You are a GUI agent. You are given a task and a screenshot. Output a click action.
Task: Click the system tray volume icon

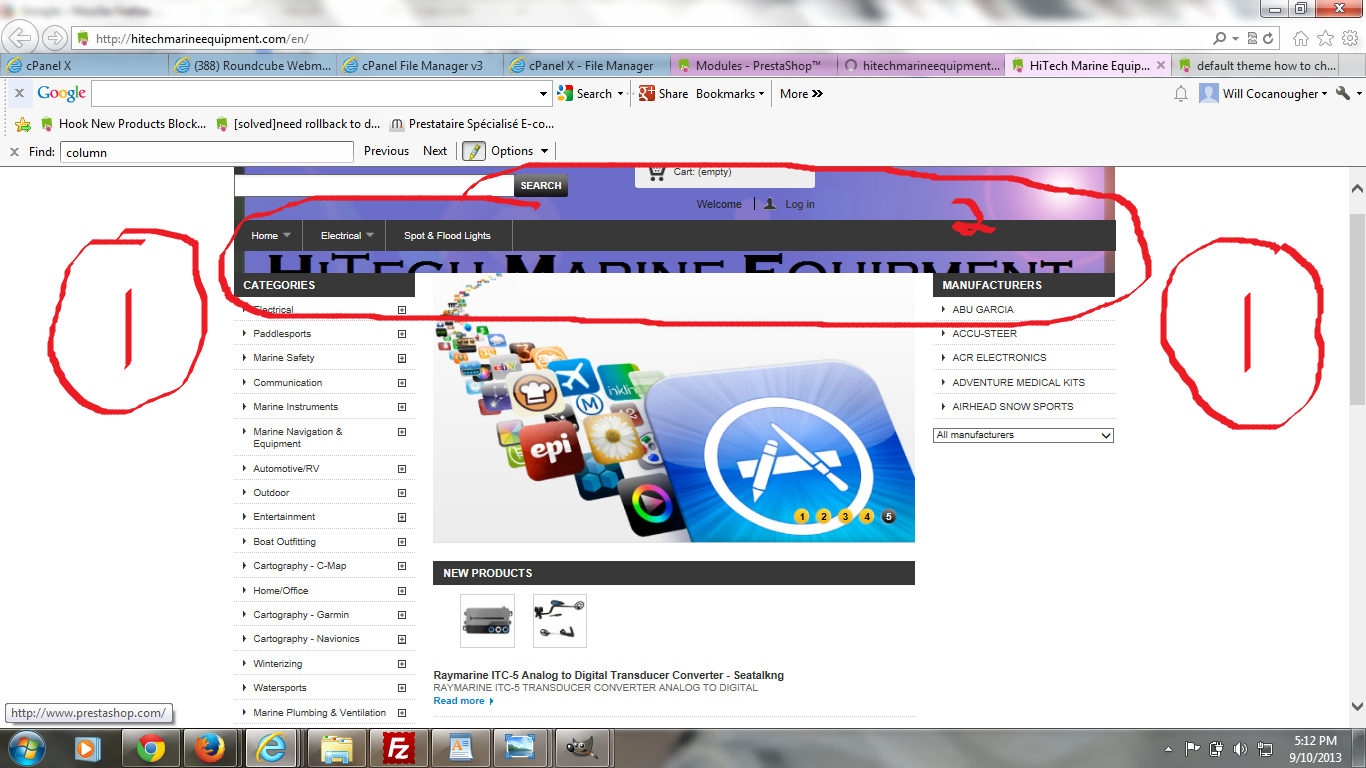click(1241, 748)
